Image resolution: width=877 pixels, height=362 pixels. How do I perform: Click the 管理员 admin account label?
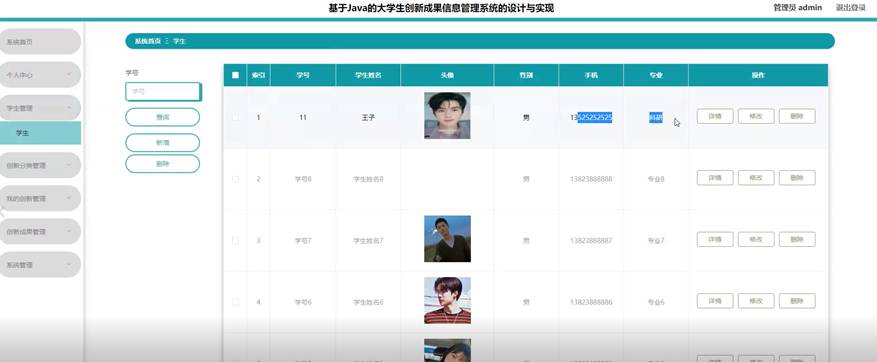tap(798, 8)
